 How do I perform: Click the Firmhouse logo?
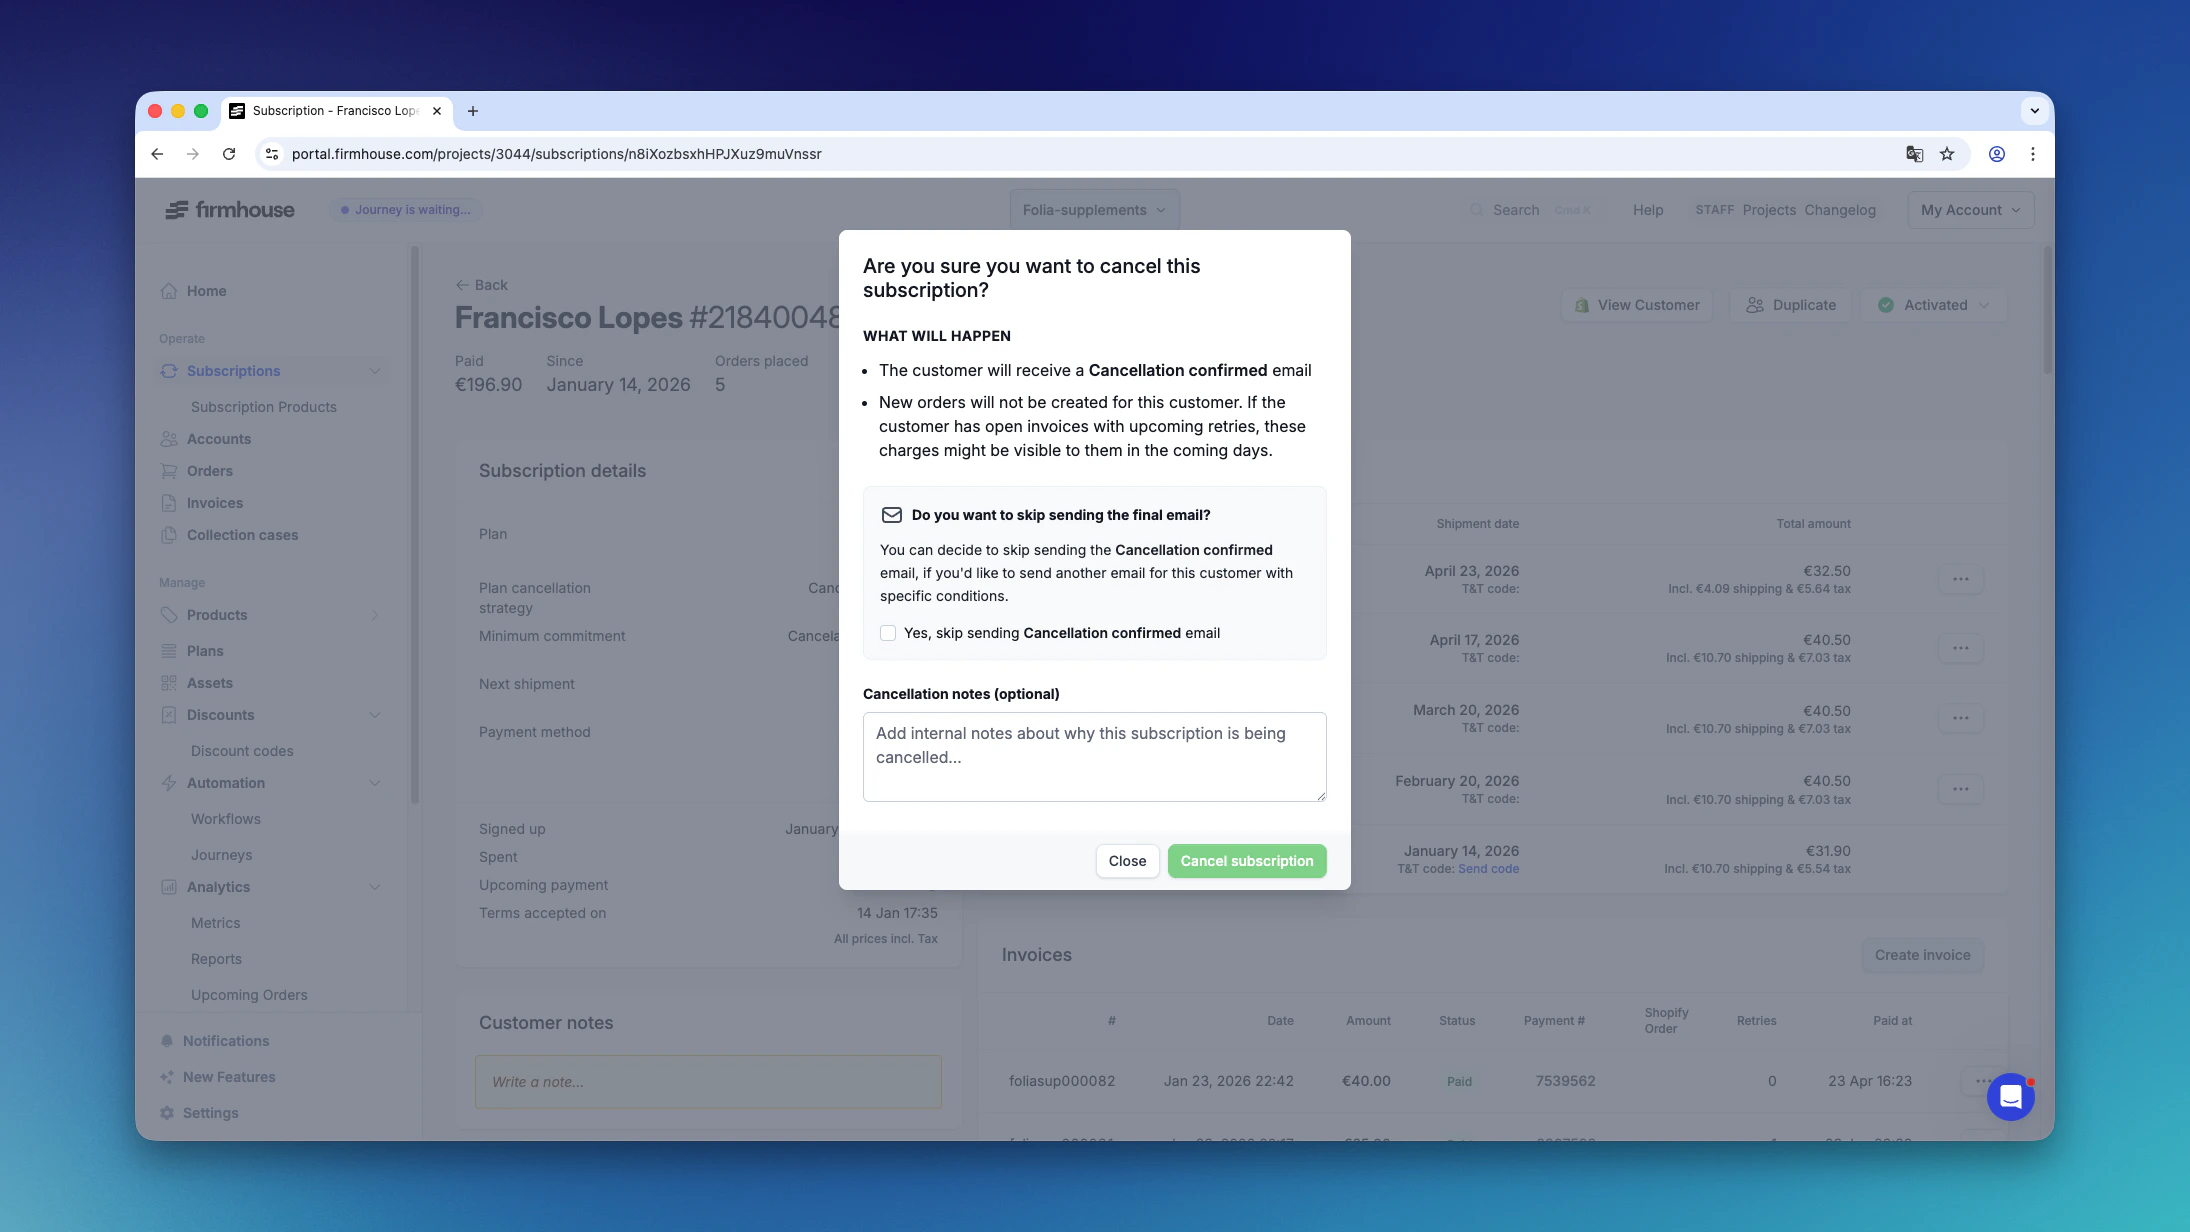(230, 210)
